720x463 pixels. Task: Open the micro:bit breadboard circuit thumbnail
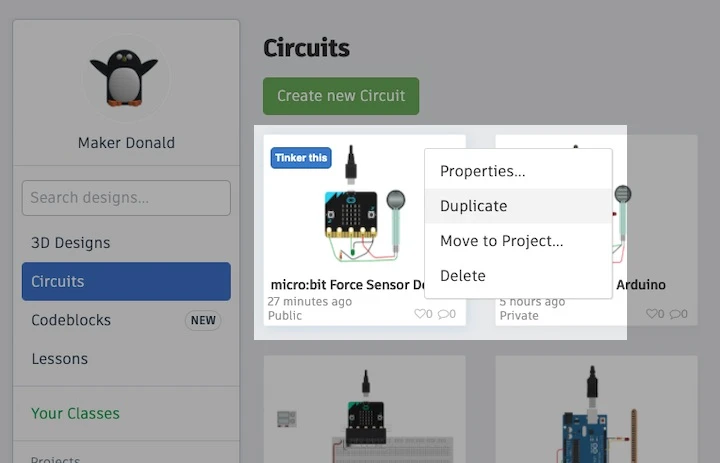[365, 409]
